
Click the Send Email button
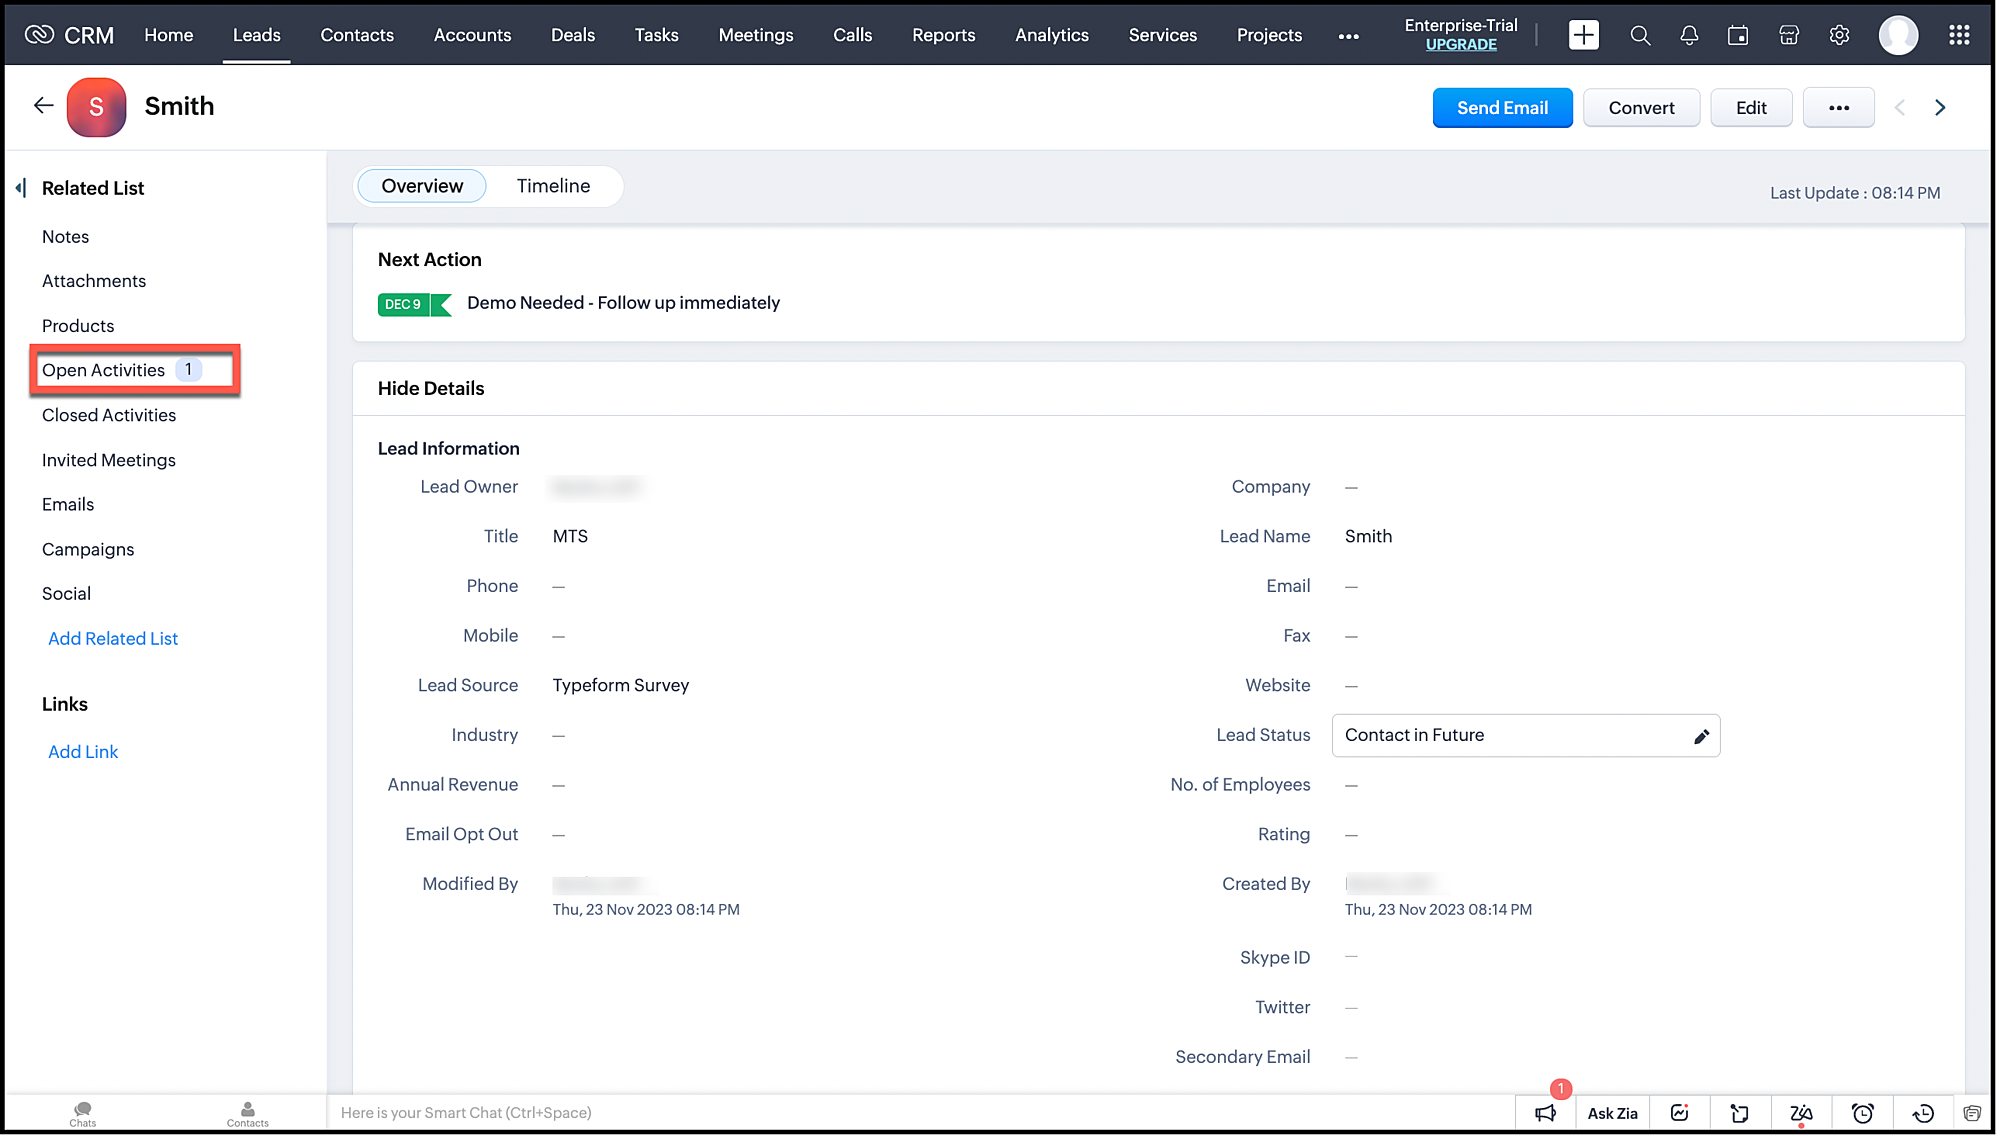tap(1502, 108)
